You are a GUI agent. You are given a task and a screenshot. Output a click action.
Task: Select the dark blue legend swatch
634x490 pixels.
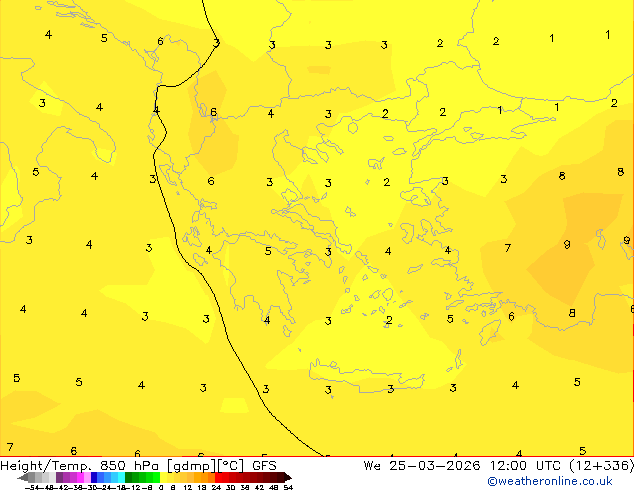click(x=94, y=477)
